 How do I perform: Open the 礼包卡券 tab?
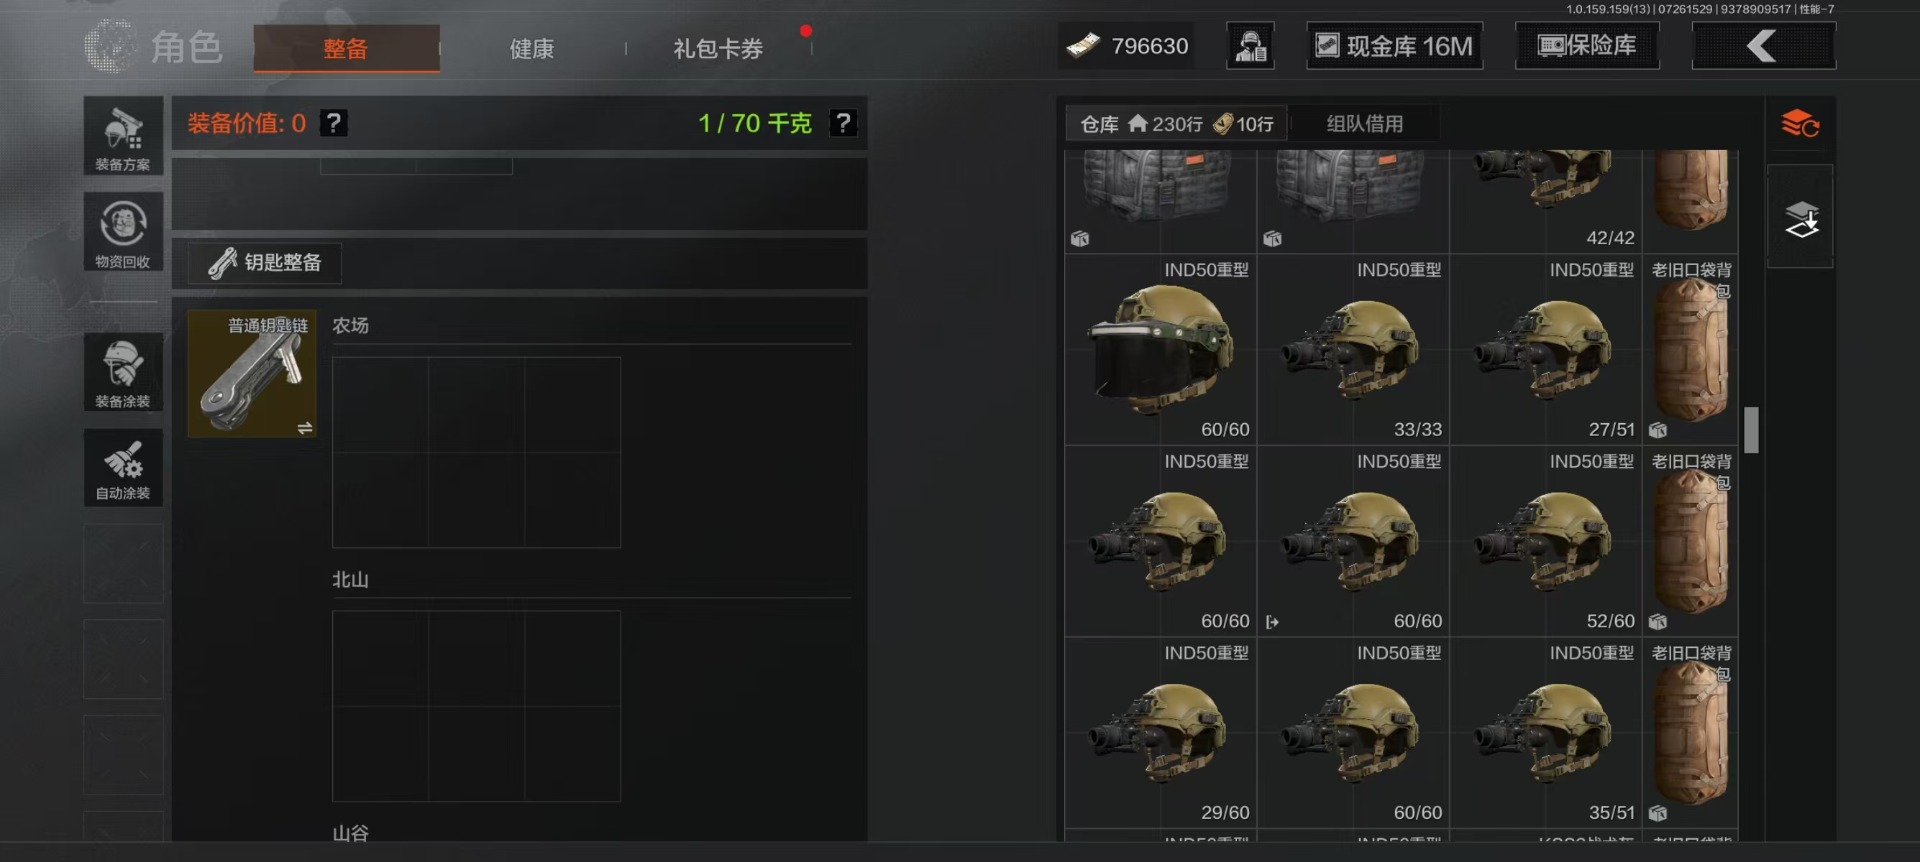point(718,48)
